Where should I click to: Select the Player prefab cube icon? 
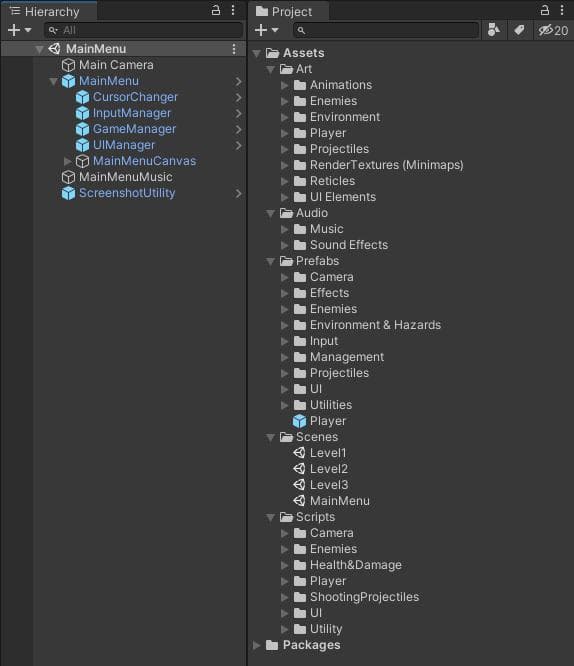(x=300, y=421)
